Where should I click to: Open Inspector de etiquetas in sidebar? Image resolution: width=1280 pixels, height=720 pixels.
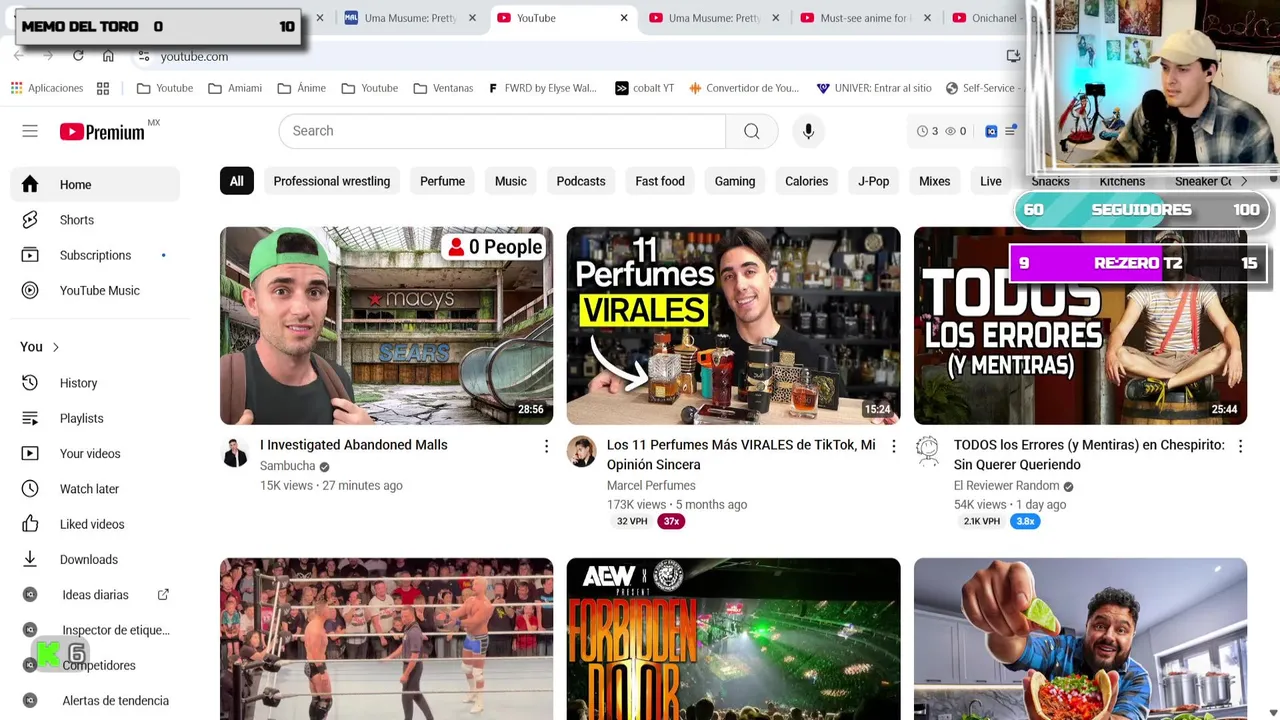coord(95,630)
